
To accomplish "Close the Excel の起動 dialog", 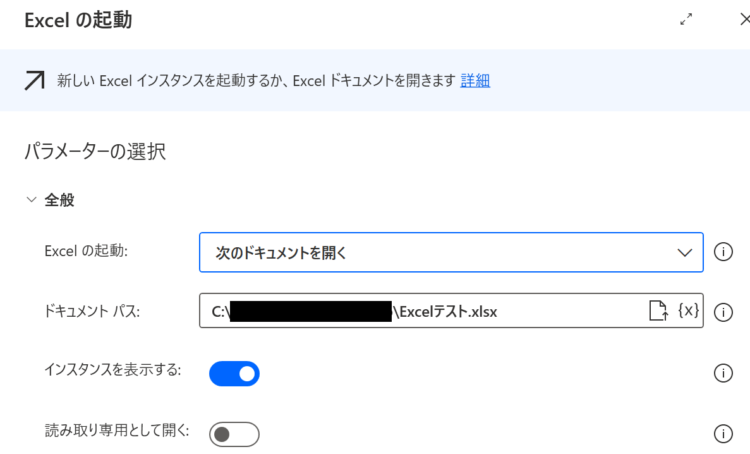I will click(744, 20).
